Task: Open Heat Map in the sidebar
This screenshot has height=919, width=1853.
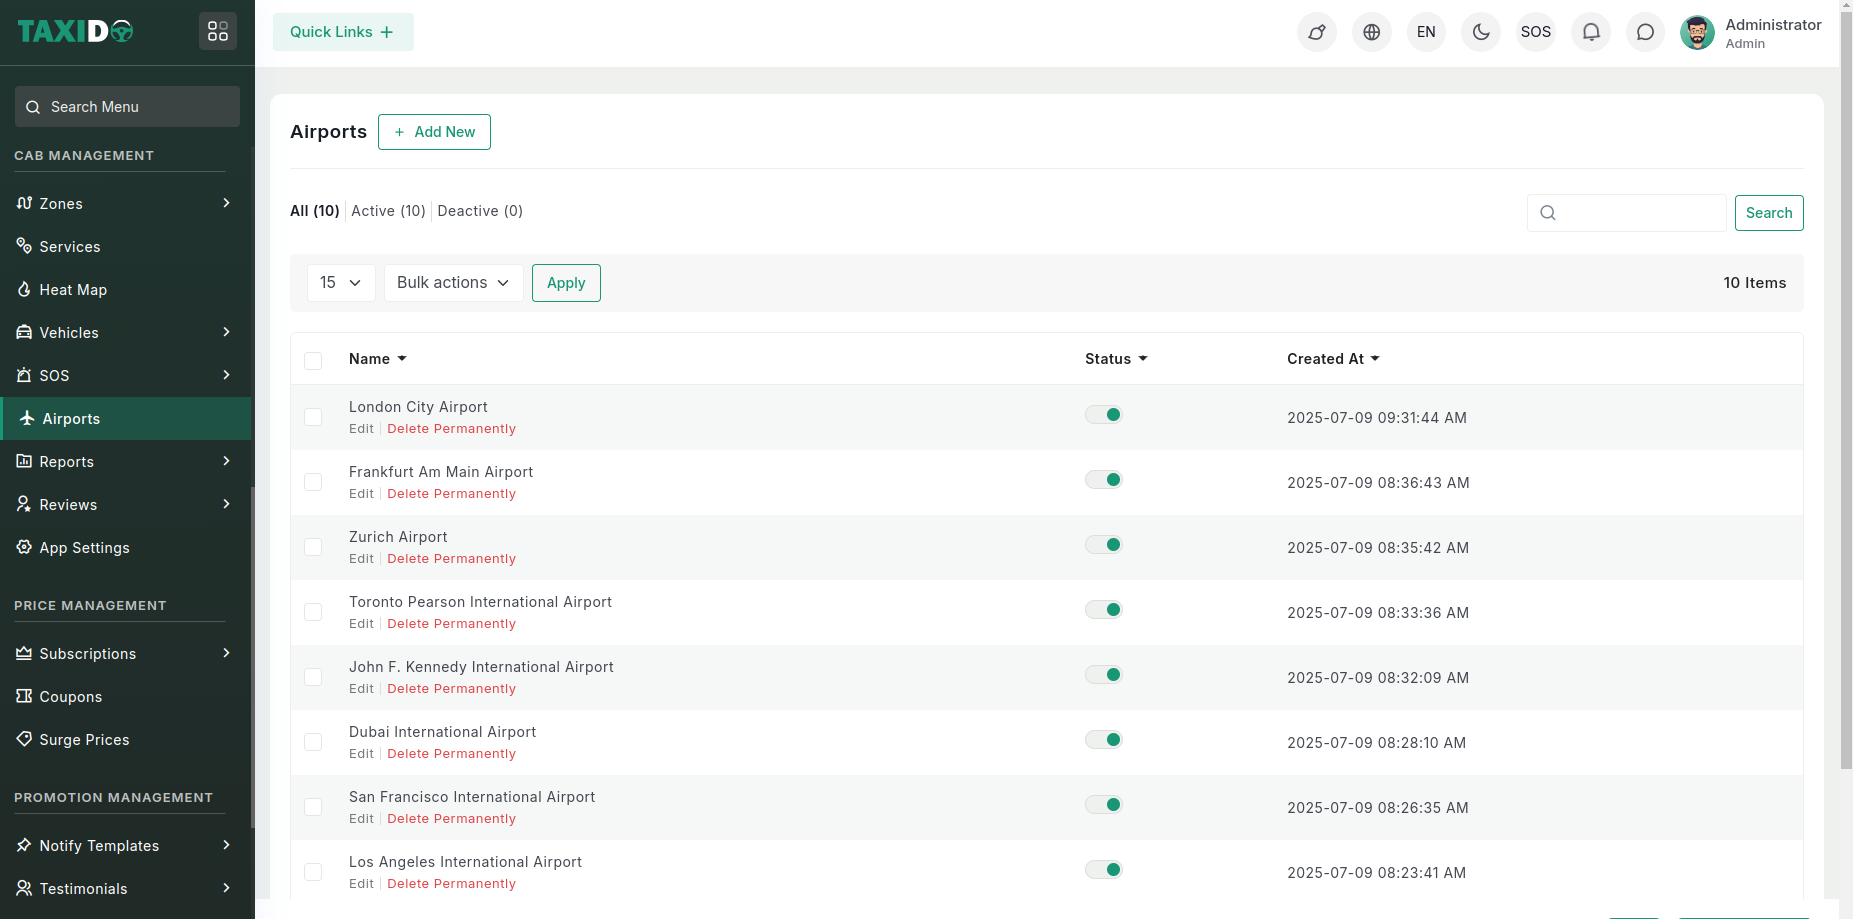Action: click(73, 290)
